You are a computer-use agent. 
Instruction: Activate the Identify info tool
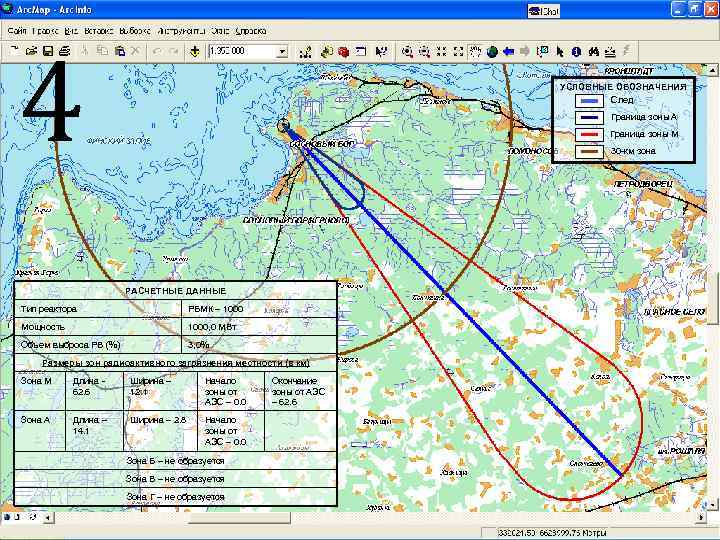point(577,52)
